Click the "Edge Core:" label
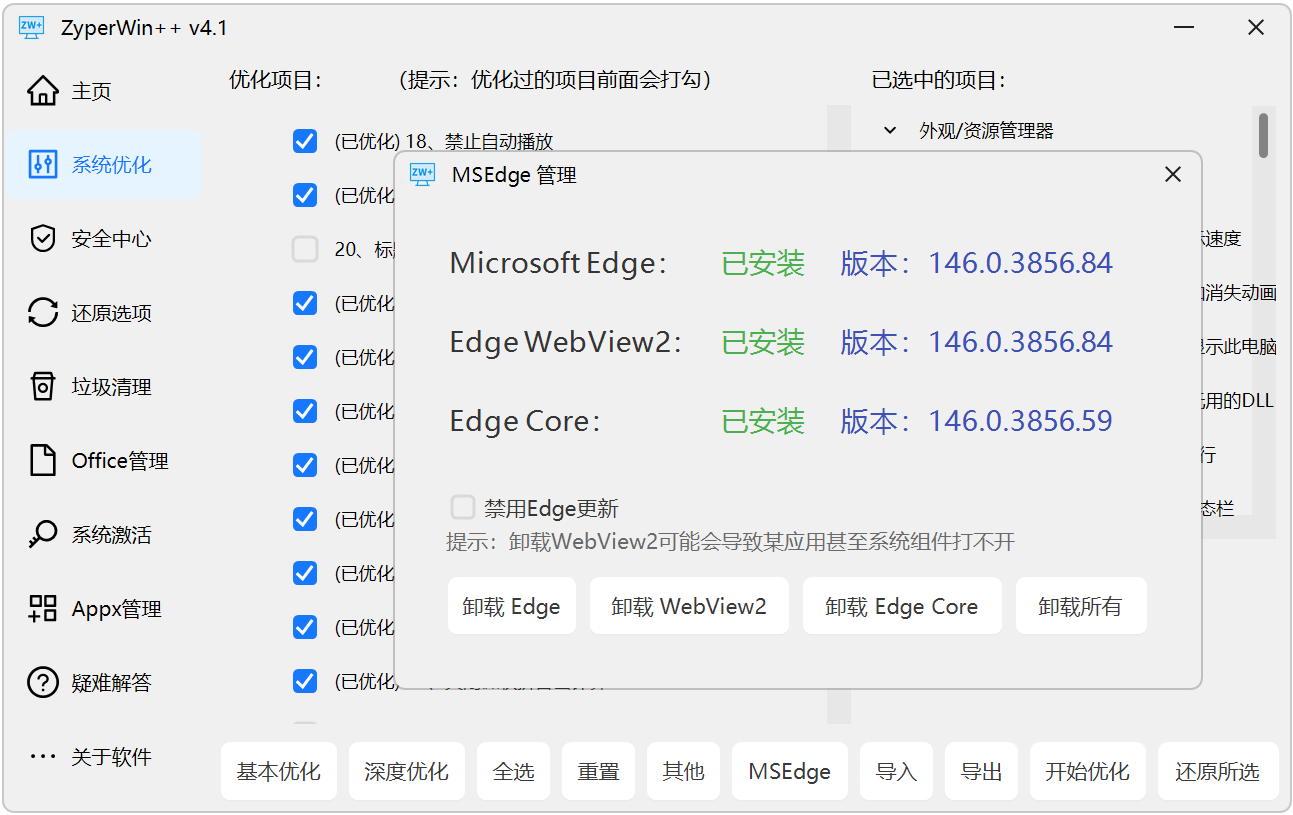 pos(525,421)
